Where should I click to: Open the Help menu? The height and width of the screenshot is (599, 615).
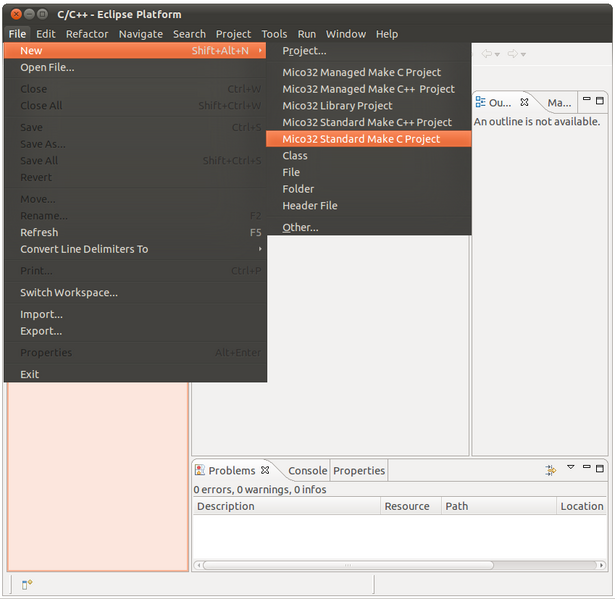387,34
